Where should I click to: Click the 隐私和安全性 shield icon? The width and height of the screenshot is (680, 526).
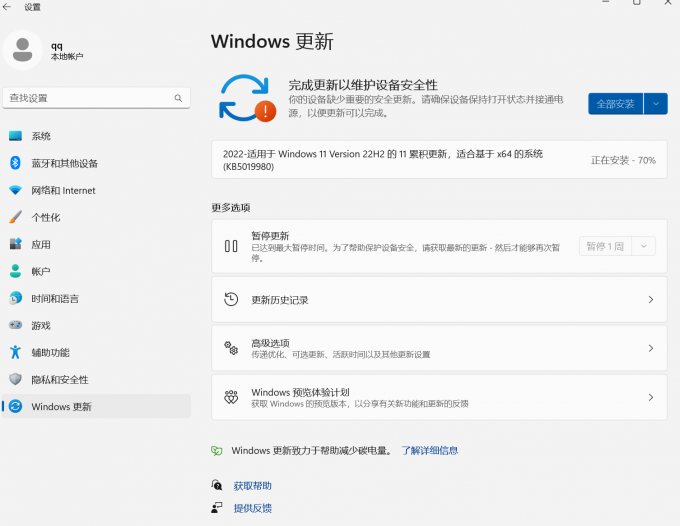(x=15, y=379)
